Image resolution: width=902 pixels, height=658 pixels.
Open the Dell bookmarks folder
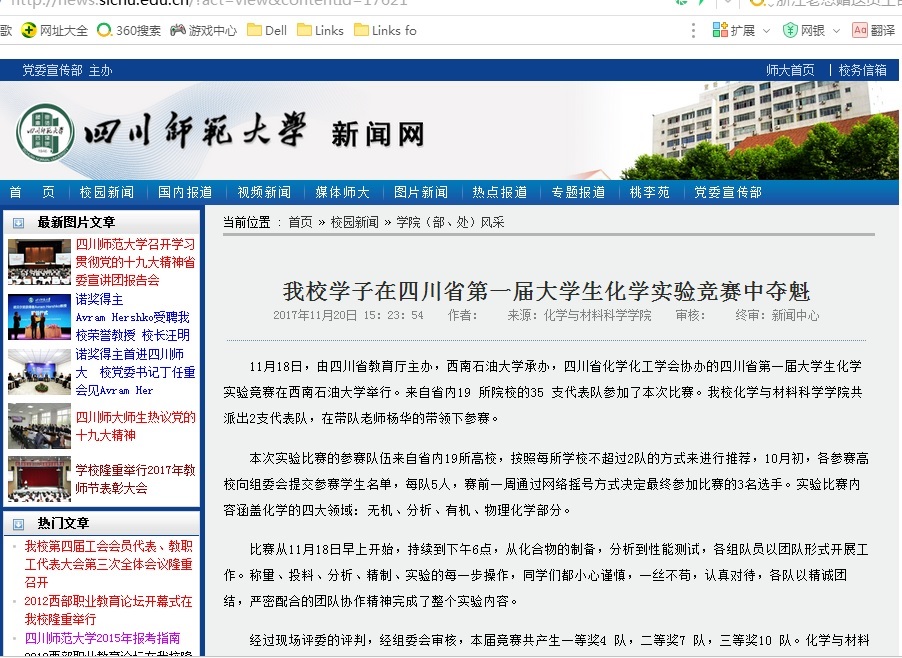click(255, 30)
